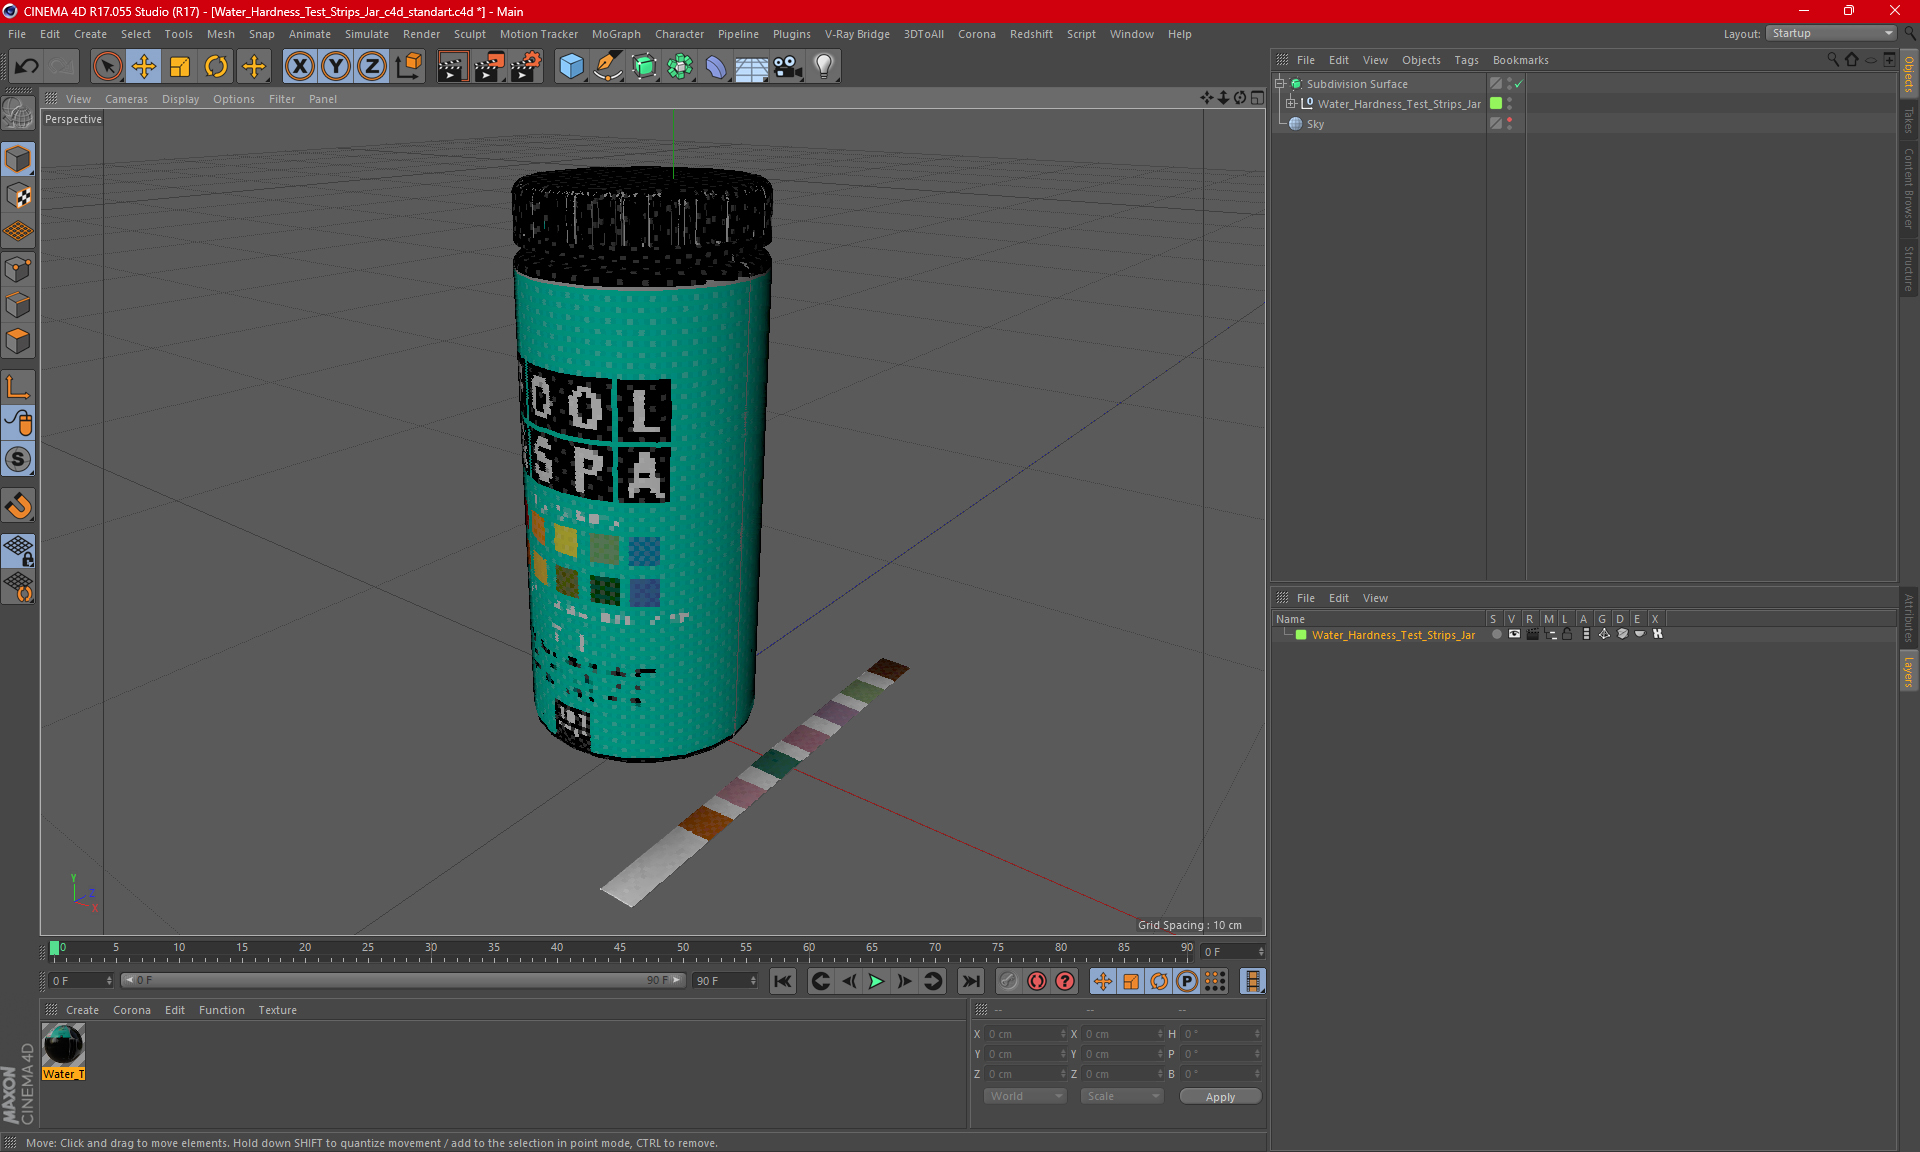Open the Render to Picture Viewer icon
Viewport: 1920px width, 1152px height.
489,67
